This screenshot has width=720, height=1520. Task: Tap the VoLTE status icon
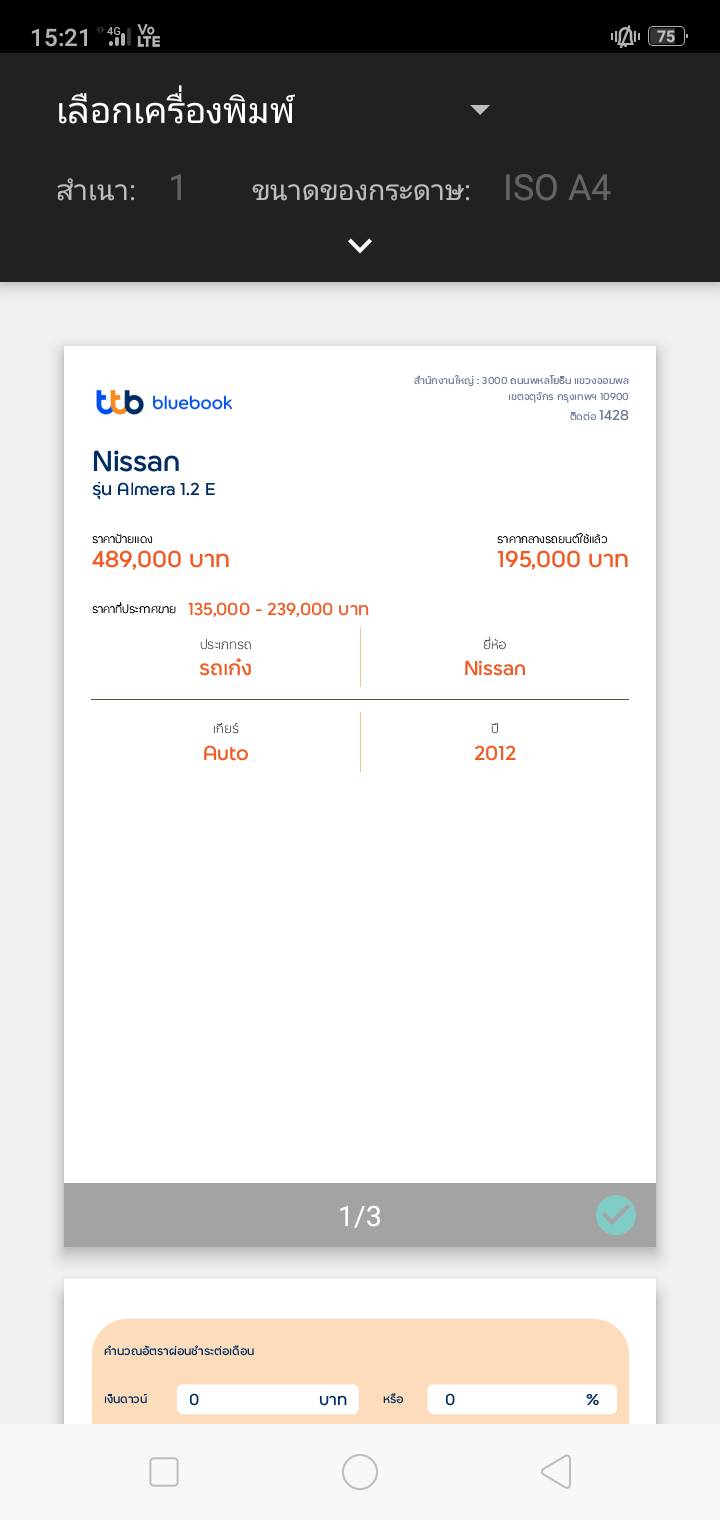click(148, 37)
